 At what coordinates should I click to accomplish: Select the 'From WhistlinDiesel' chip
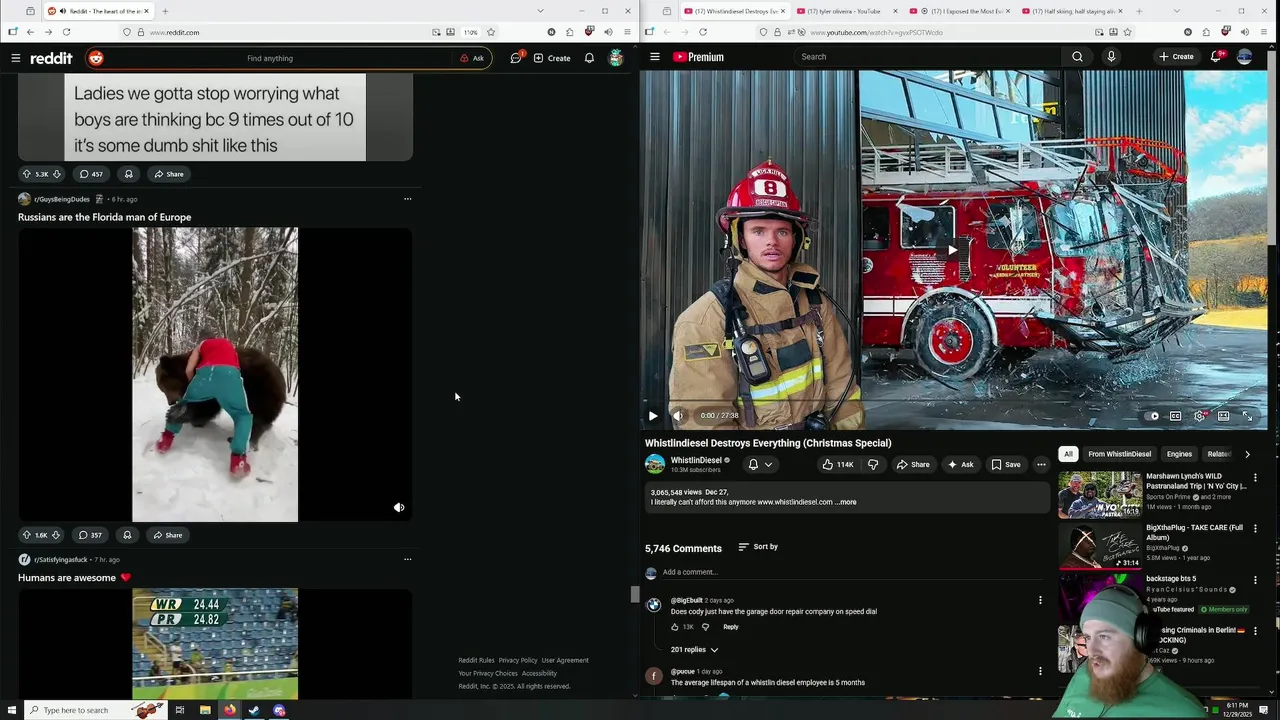click(1120, 454)
